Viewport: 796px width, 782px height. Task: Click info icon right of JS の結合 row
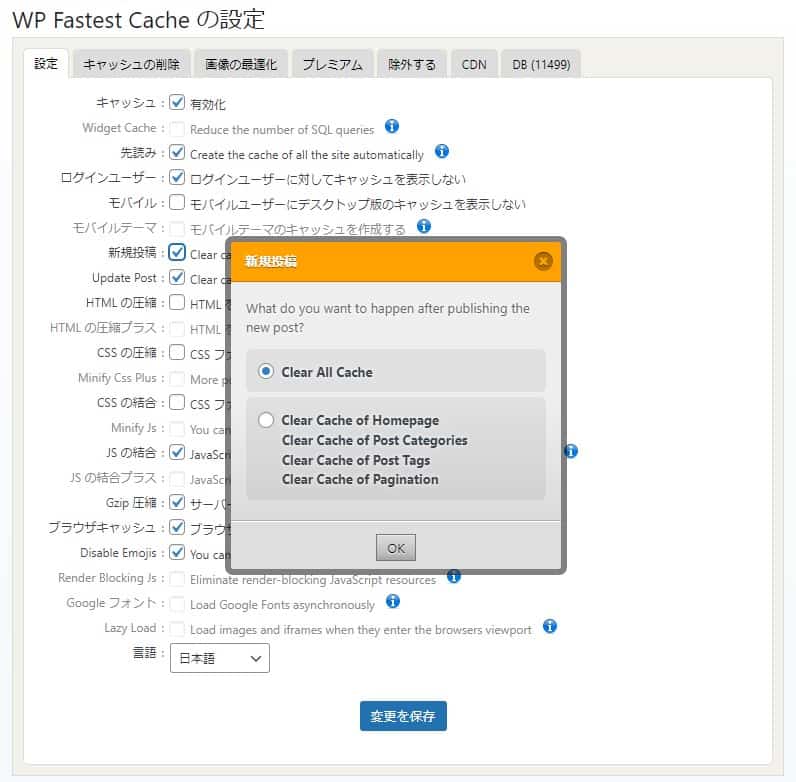tap(570, 451)
